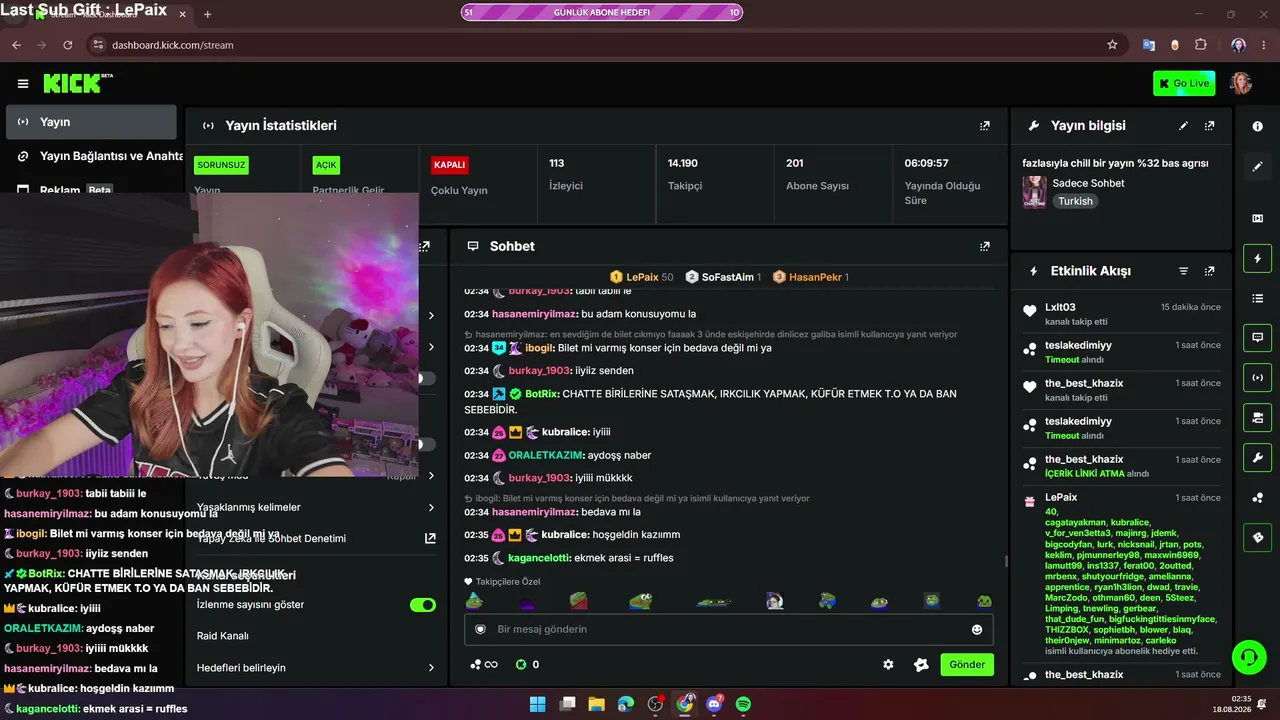Open the user profile avatar menu
This screenshot has height=720, width=1280.
click(x=1241, y=83)
